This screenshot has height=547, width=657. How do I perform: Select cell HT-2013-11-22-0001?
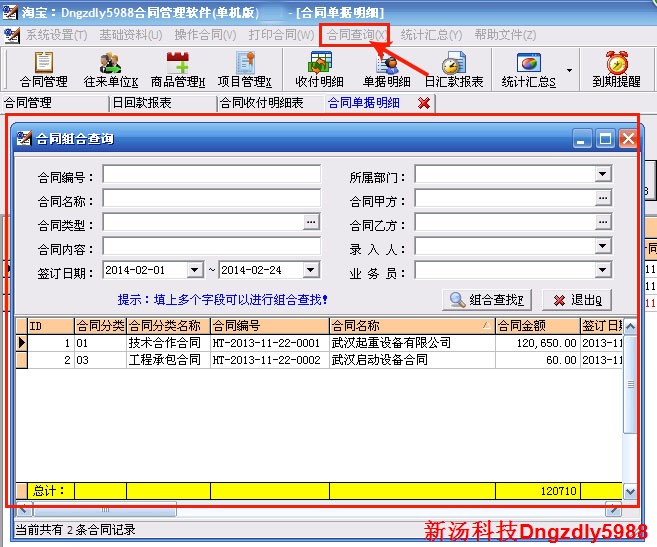point(269,343)
